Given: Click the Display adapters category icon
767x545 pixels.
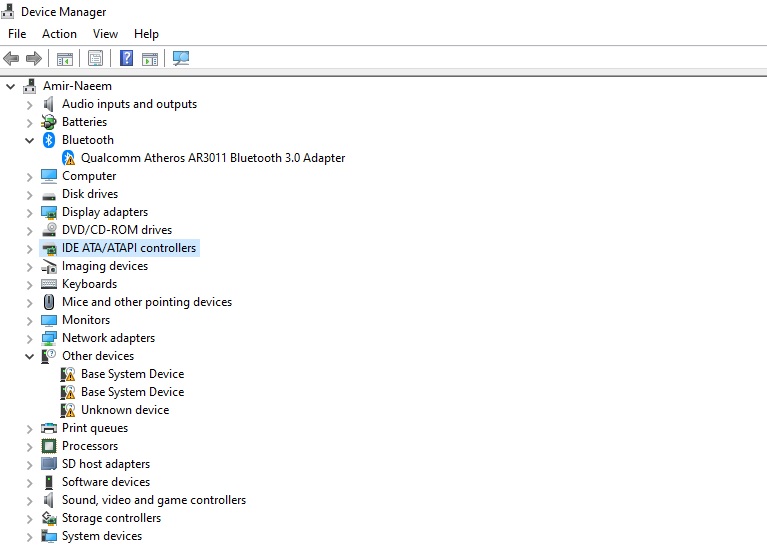Looking at the screenshot, I should [49, 212].
